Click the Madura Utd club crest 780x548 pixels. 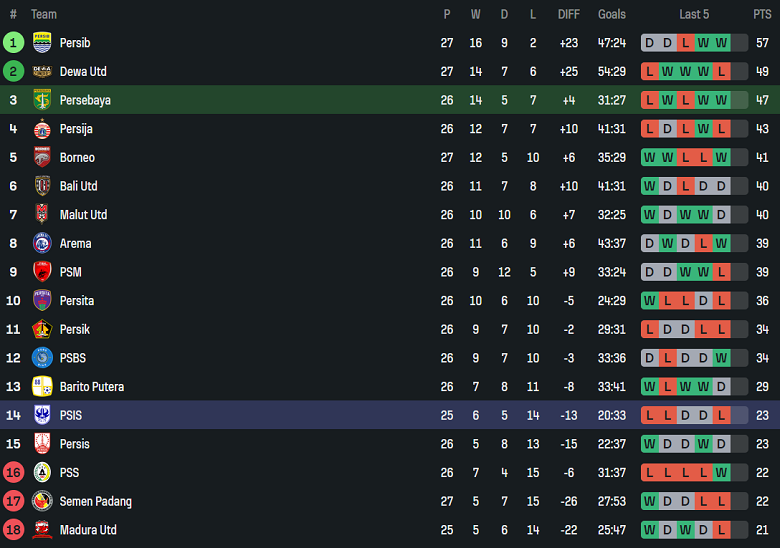coord(42,530)
